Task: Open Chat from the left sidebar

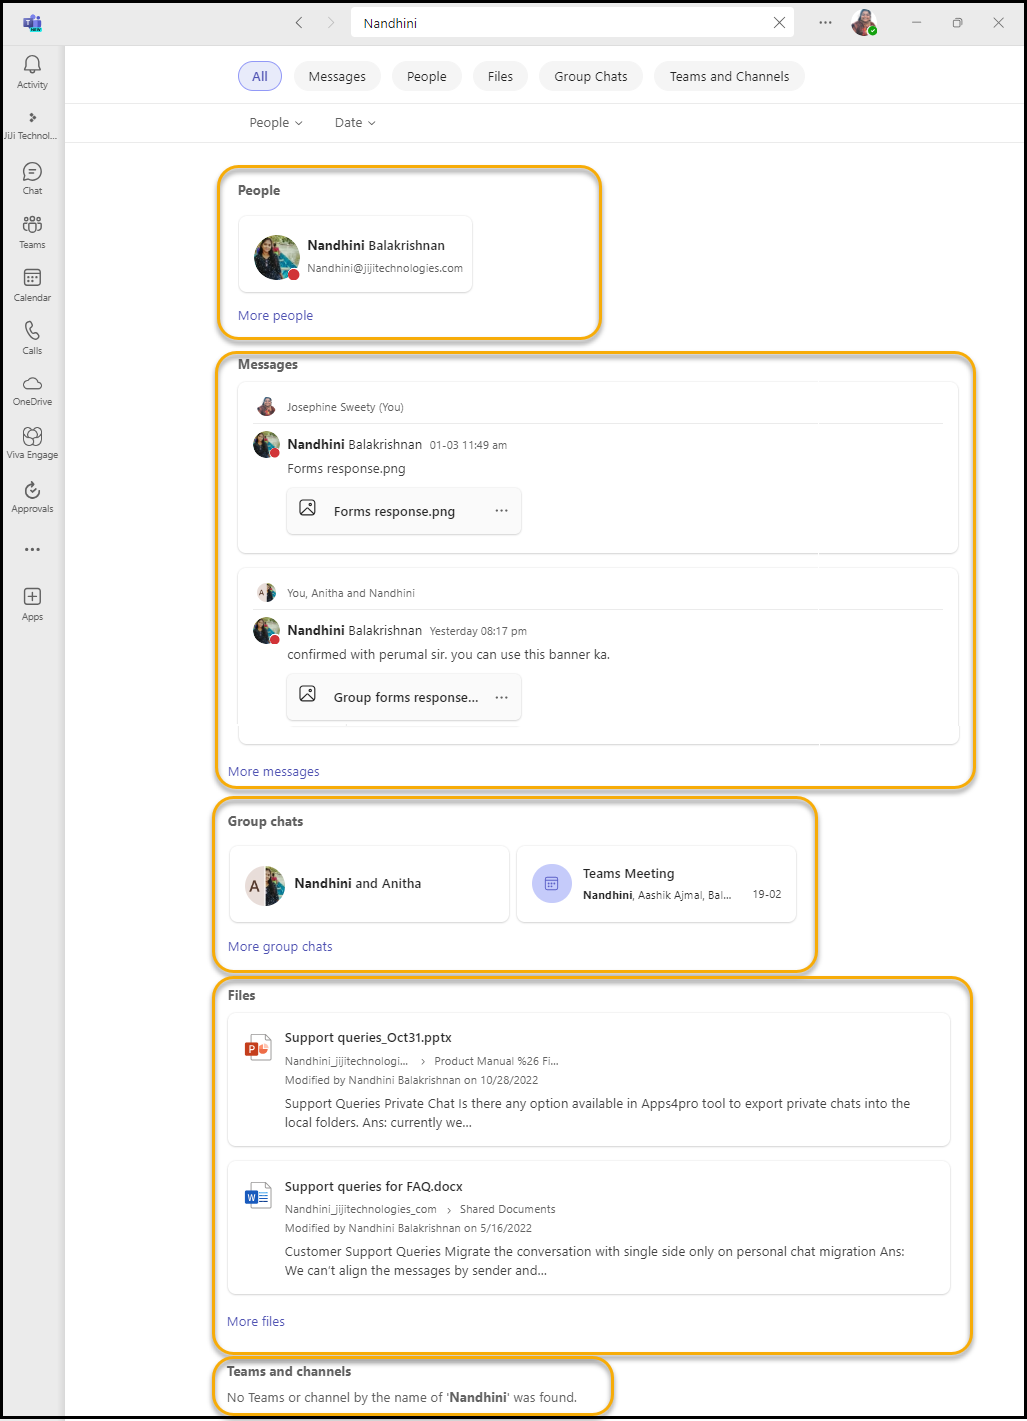Action: [32, 178]
